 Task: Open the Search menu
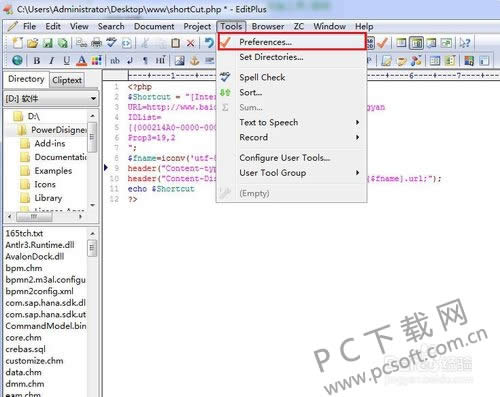pyautogui.click(x=111, y=26)
